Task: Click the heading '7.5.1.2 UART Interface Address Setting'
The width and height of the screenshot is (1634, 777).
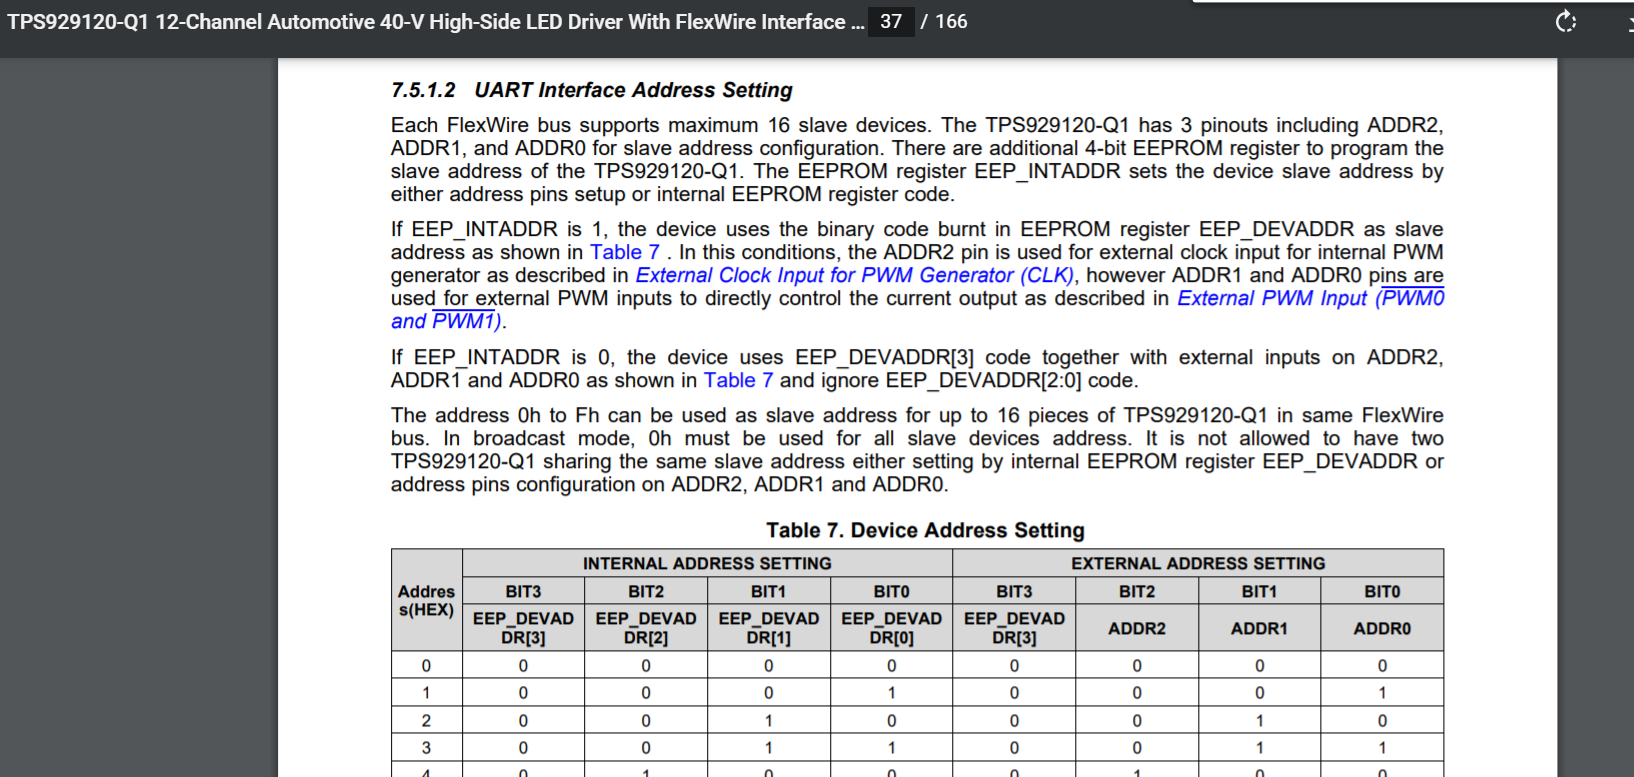Action: click(x=592, y=90)
